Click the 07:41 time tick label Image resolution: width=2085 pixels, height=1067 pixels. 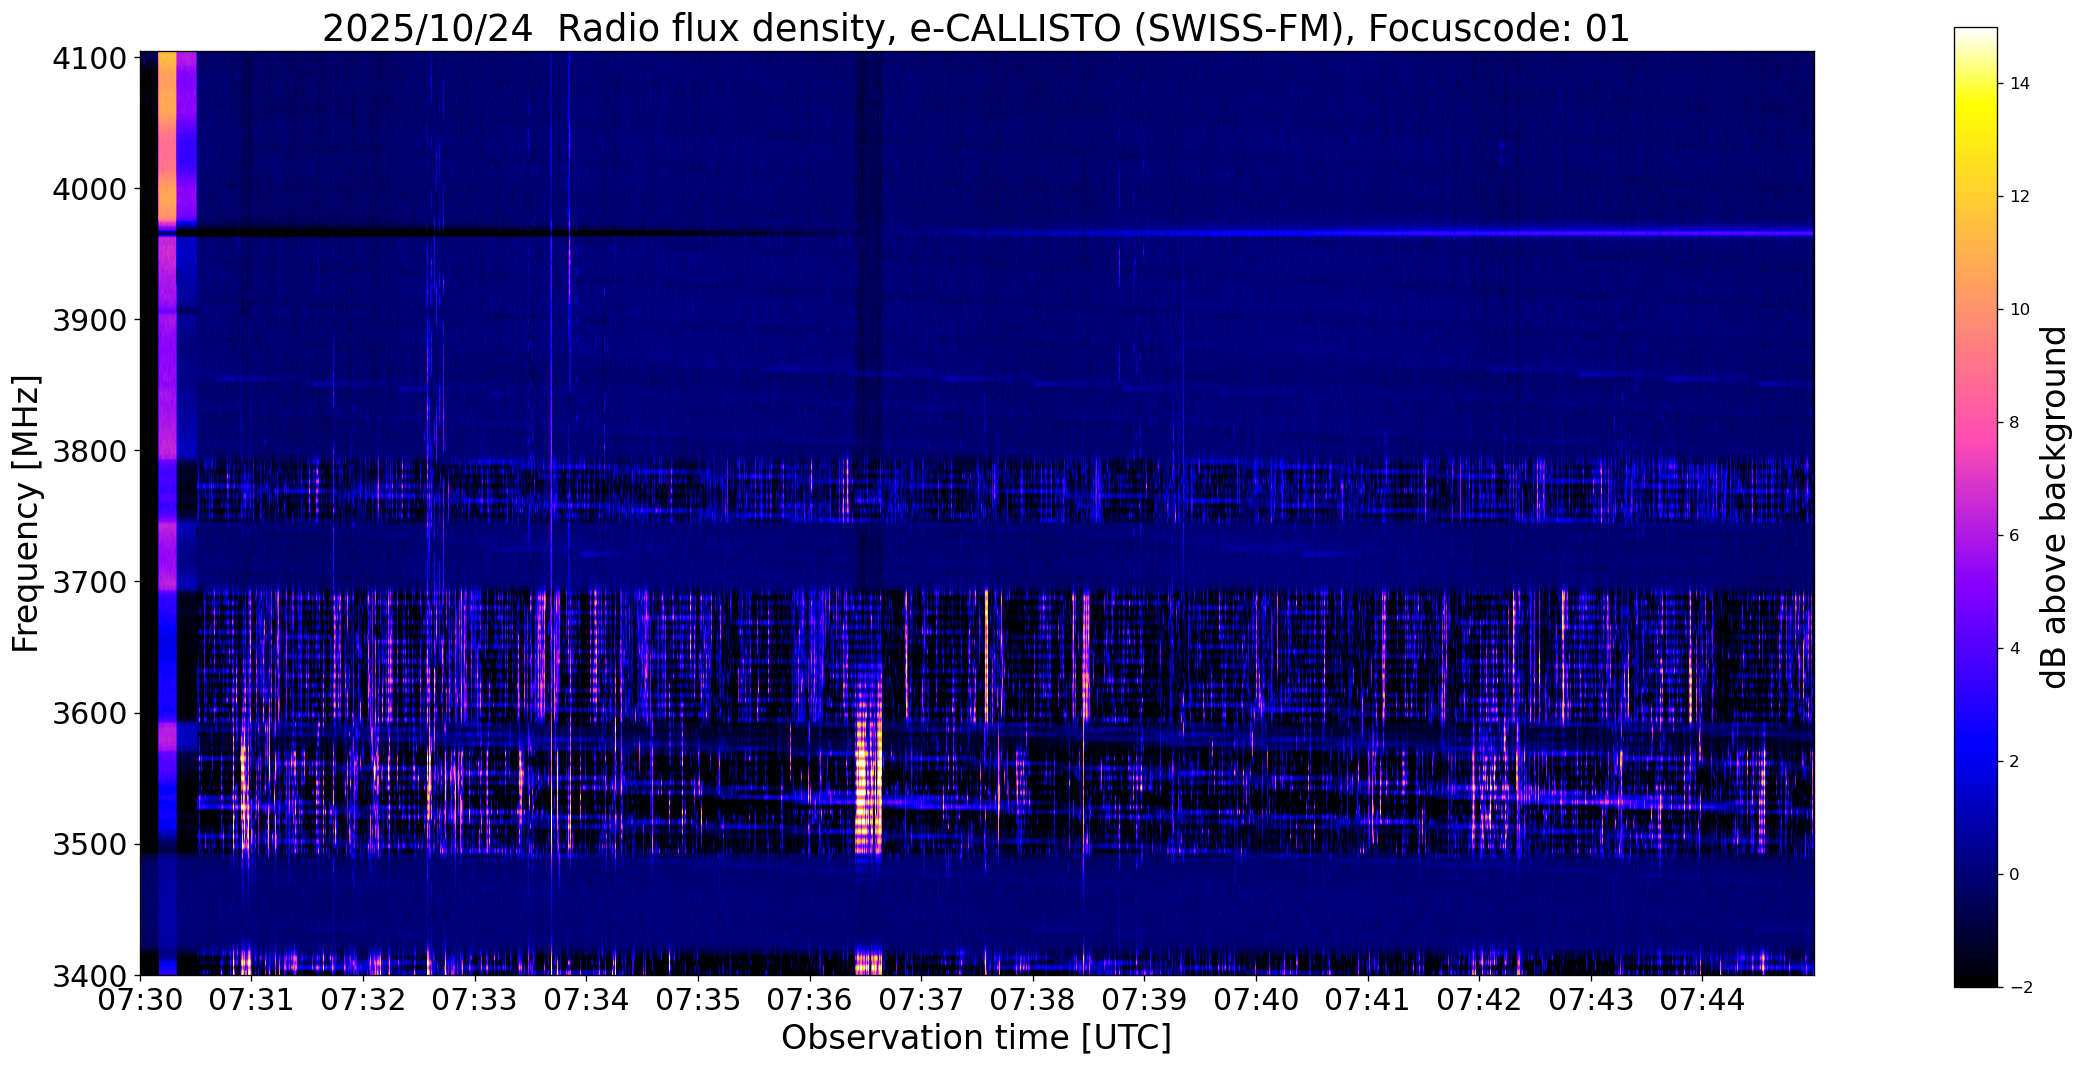tap(1368, 1000)
